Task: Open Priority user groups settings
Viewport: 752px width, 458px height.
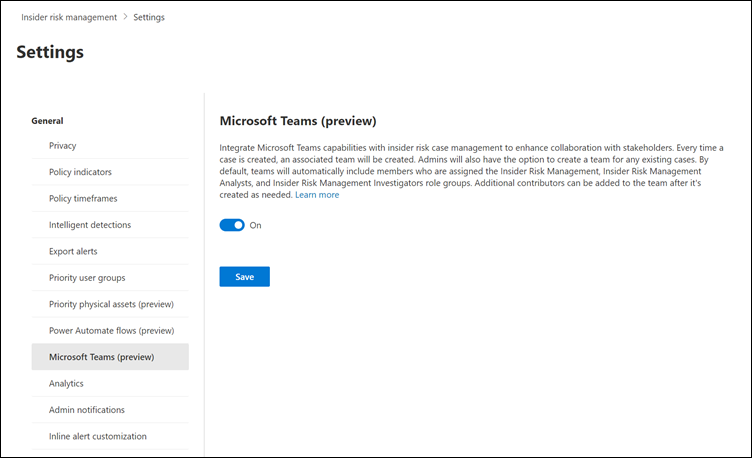Action: [110, 277]
